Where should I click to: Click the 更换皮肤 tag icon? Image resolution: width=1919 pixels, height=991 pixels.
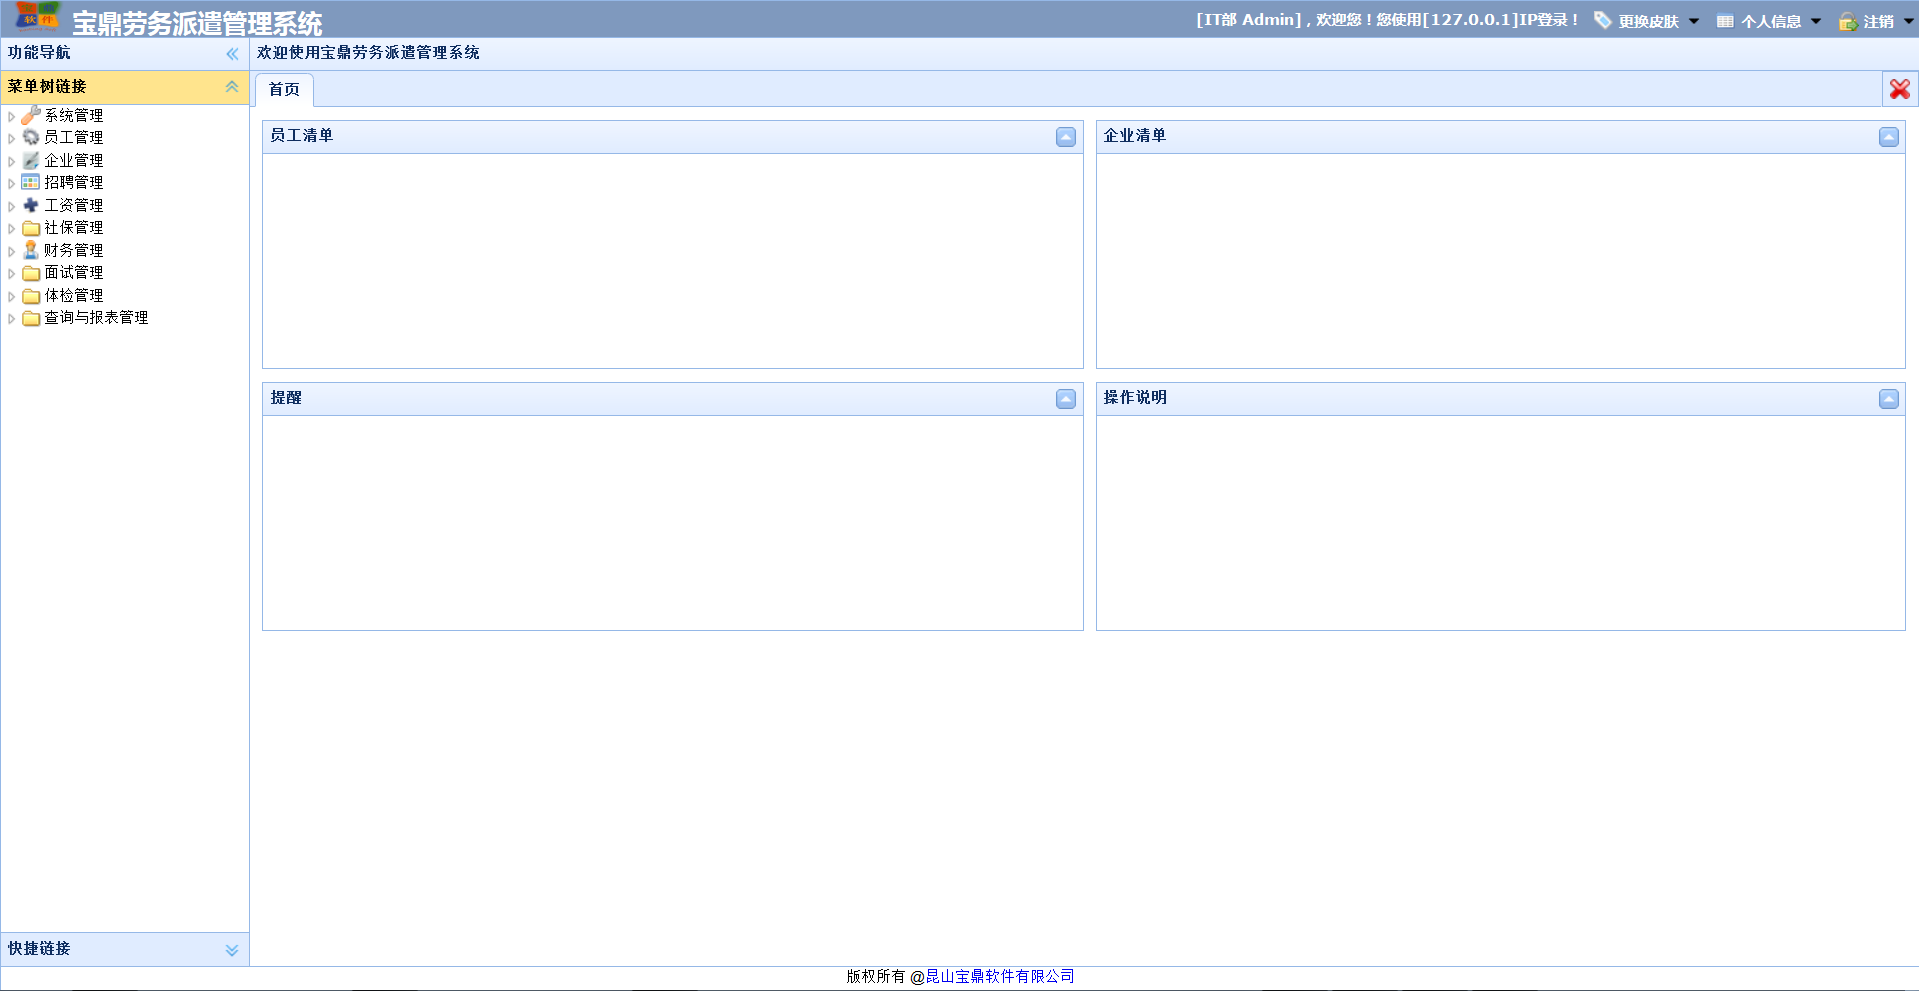click(x=1602, y=20)
